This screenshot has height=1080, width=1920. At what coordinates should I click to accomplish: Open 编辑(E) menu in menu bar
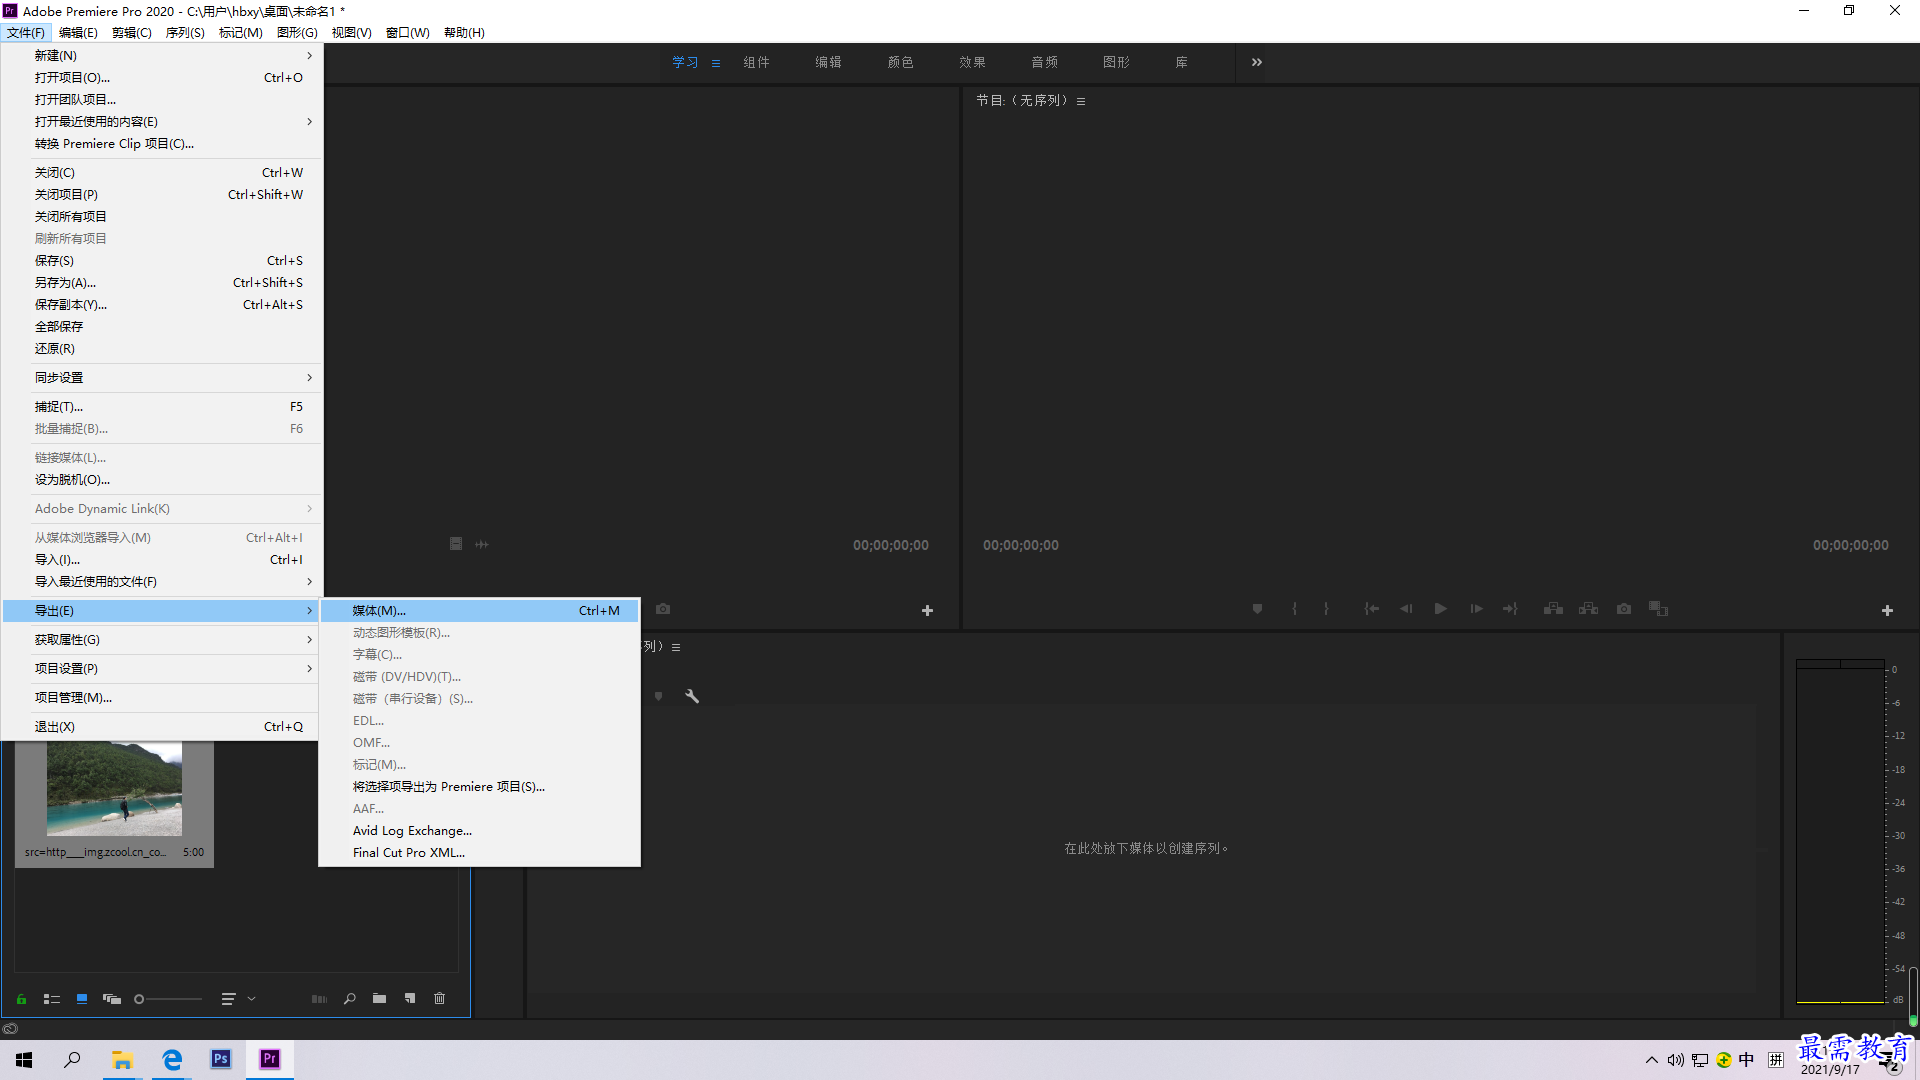click(78, 32)
